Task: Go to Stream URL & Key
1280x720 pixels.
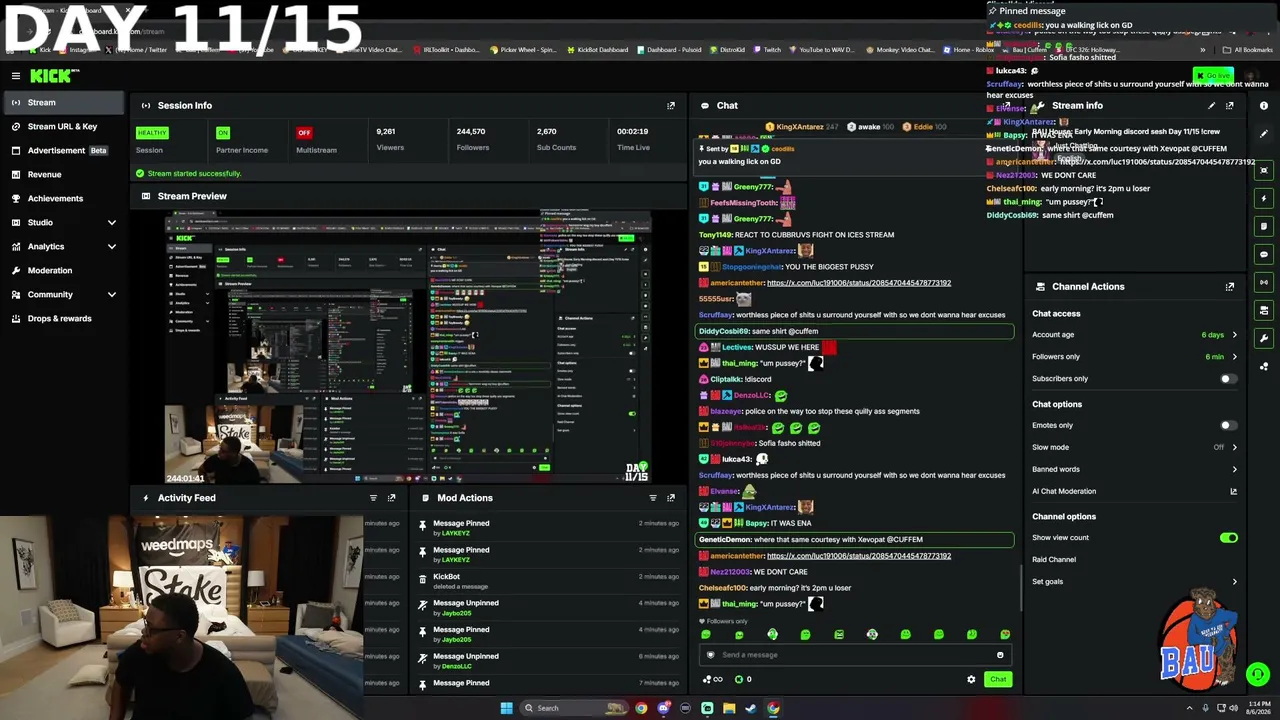Action: 64,126
